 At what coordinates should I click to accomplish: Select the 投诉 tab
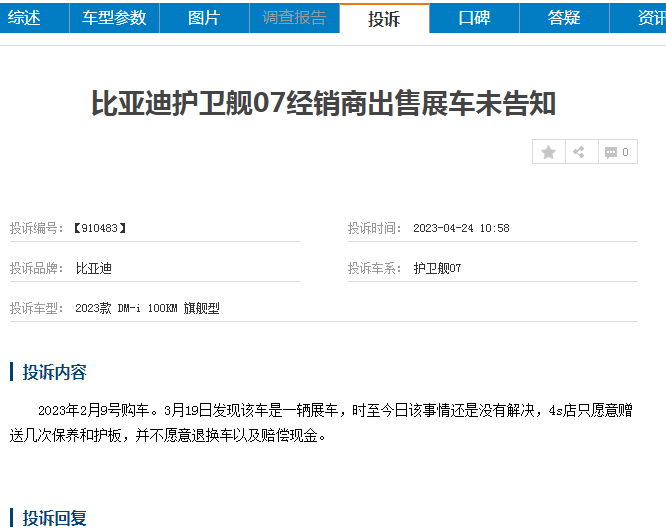[x=384, y=18]
